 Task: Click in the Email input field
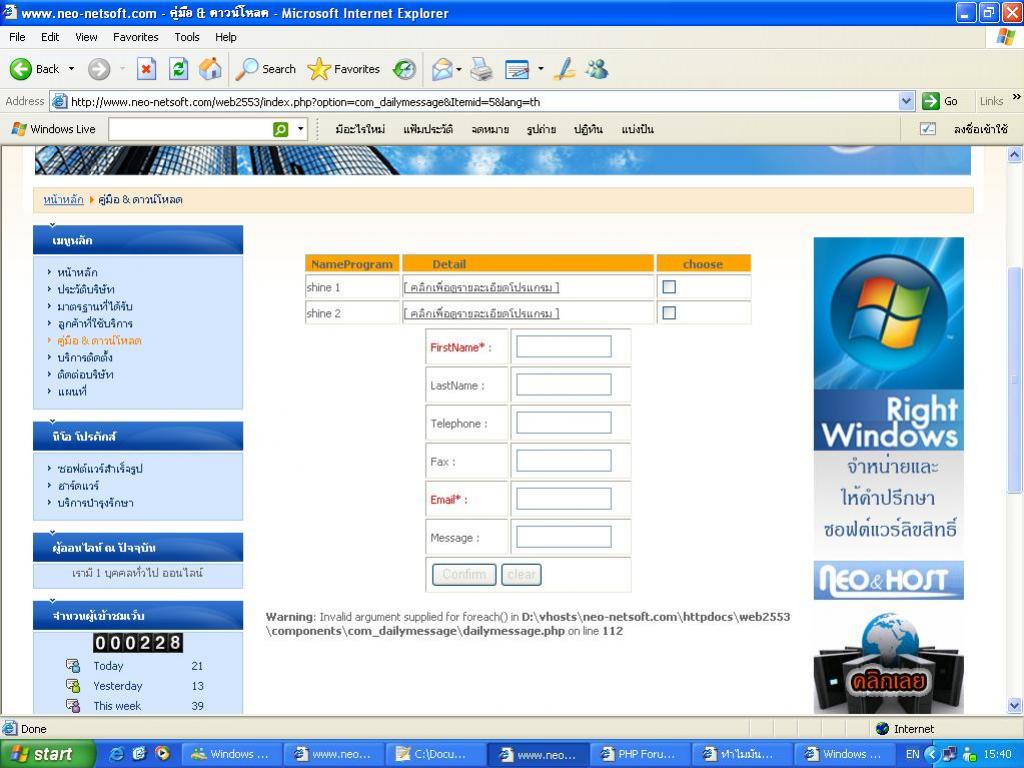(x=564, y=499)
